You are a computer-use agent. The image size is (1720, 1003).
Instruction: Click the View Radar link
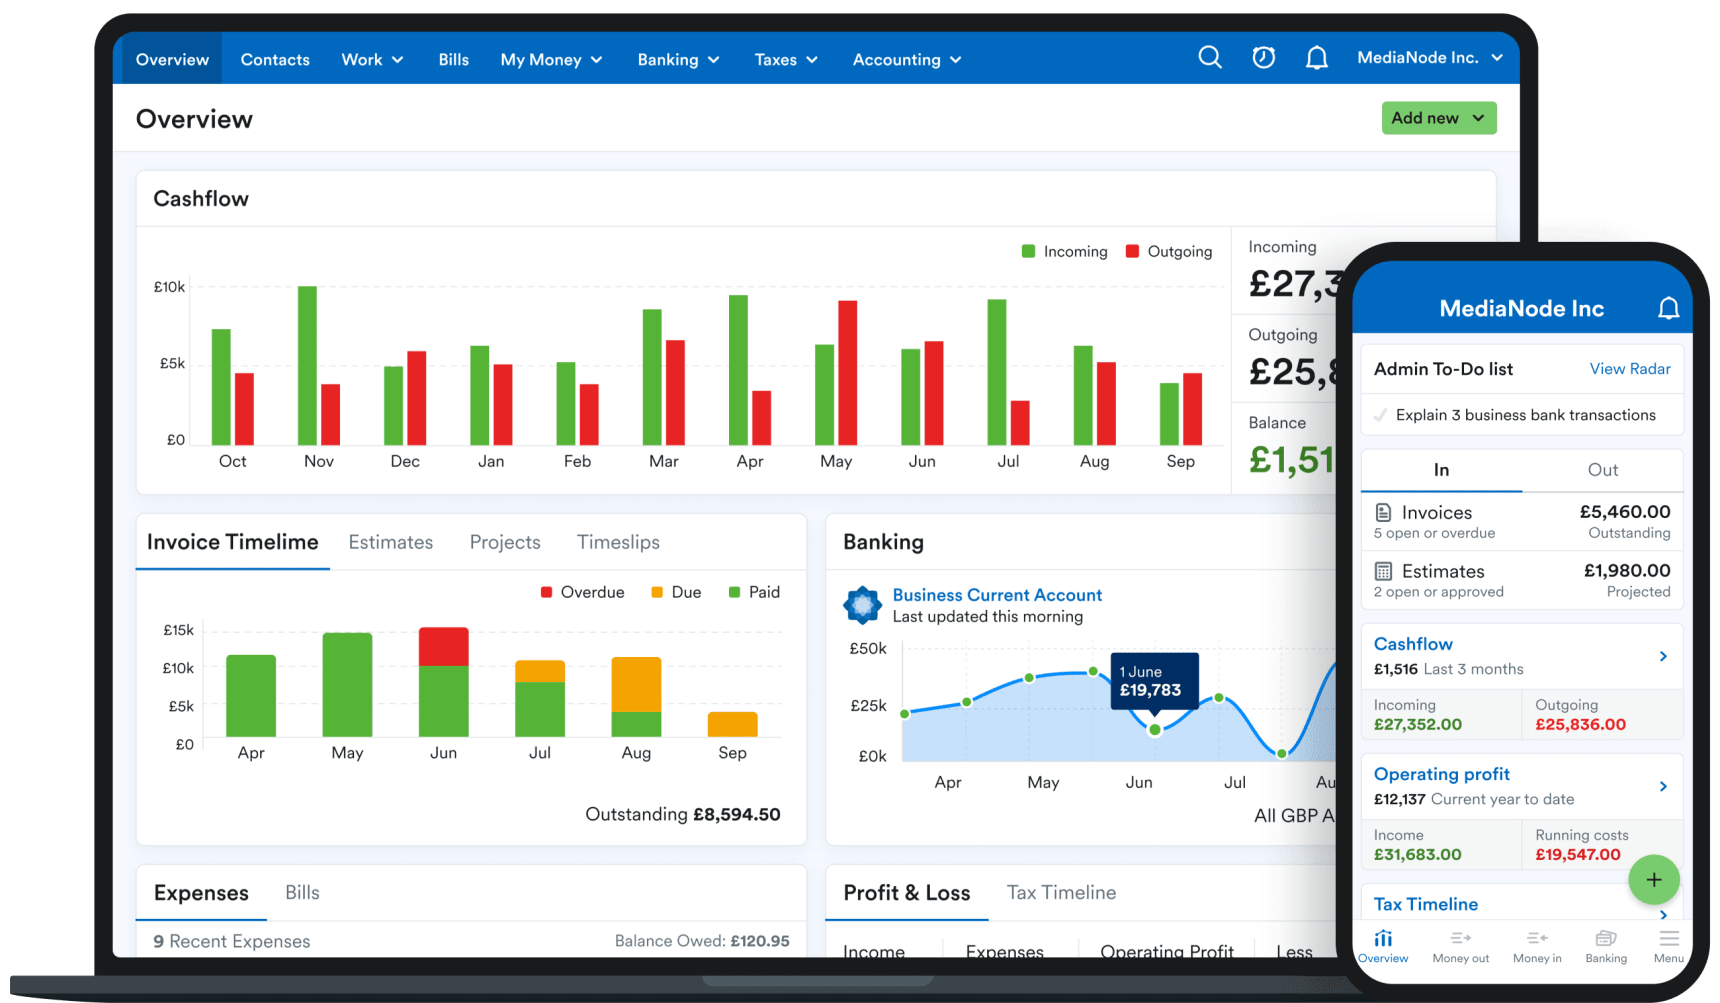[1629, 369]
